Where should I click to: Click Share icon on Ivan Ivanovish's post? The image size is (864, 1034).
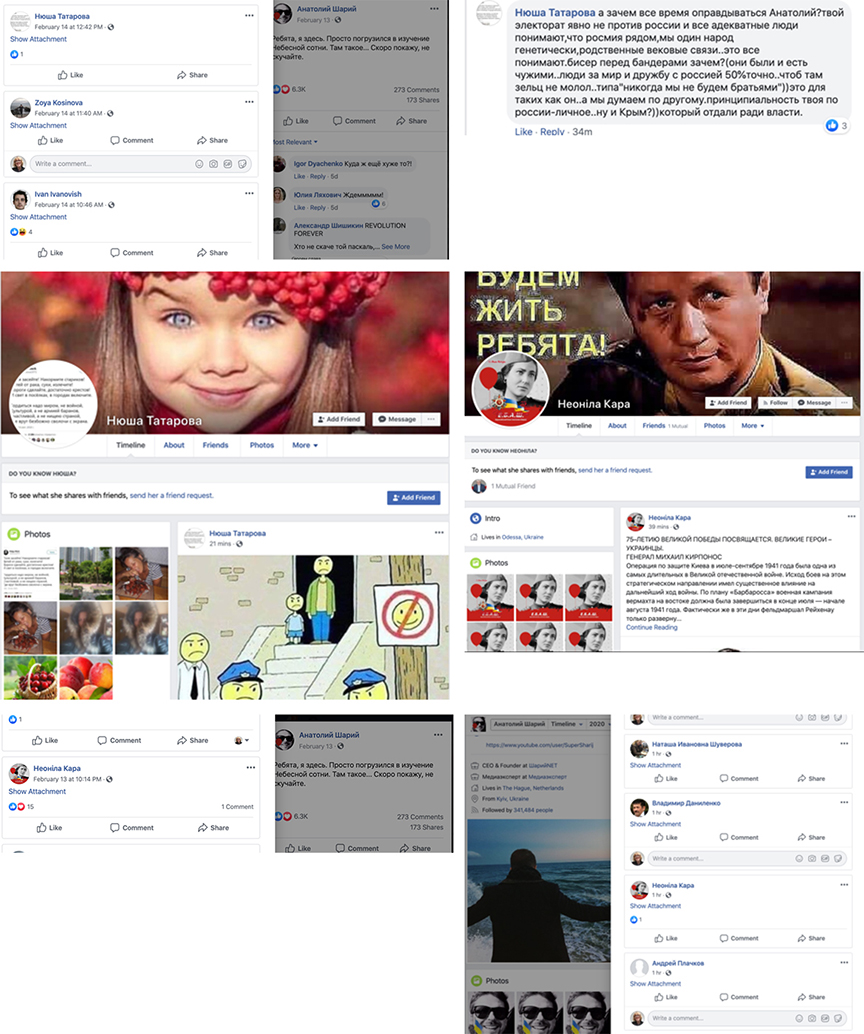point(212,253)
